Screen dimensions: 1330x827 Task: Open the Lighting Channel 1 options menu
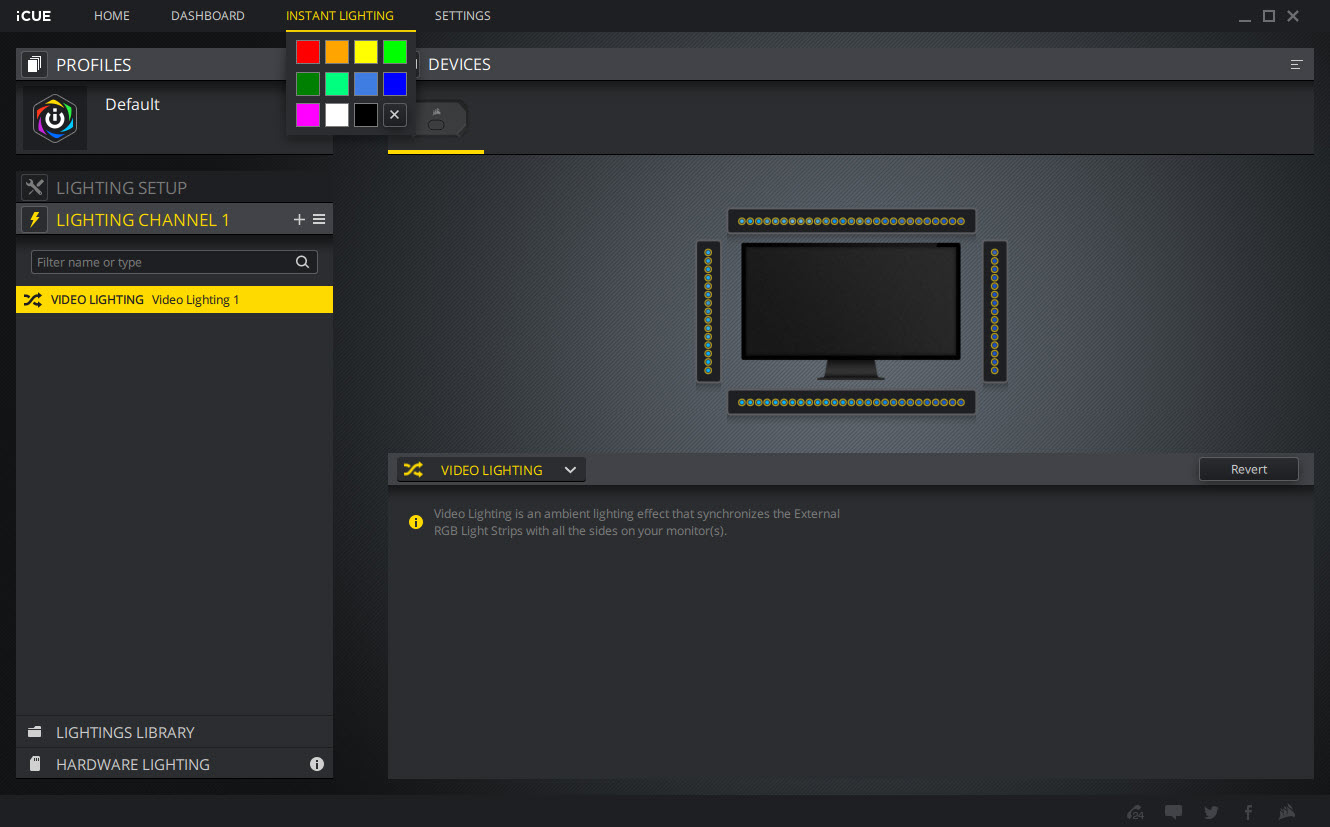(x=319, y=219)
